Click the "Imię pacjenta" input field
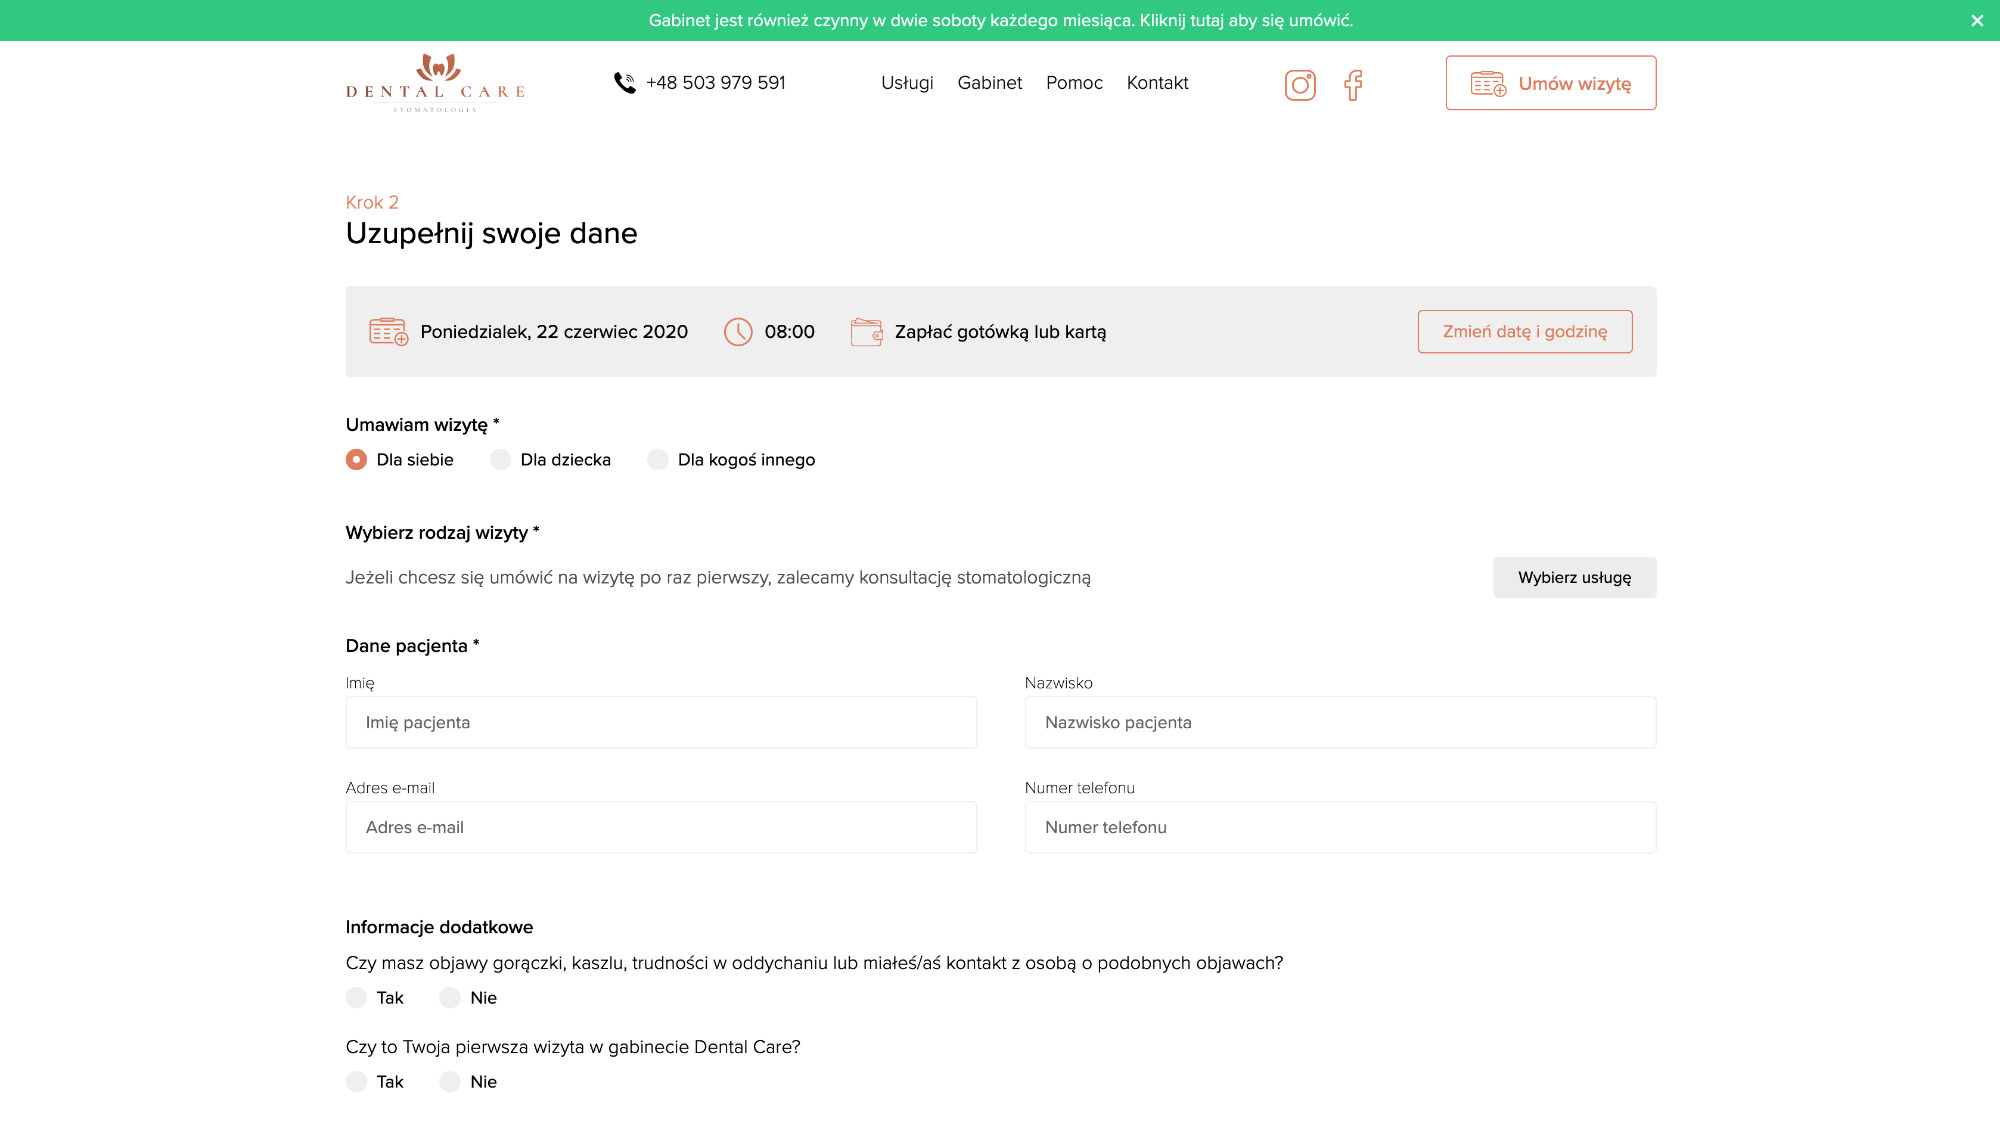This screenshot has height=1126, width=2000. [x=660, y=721]
